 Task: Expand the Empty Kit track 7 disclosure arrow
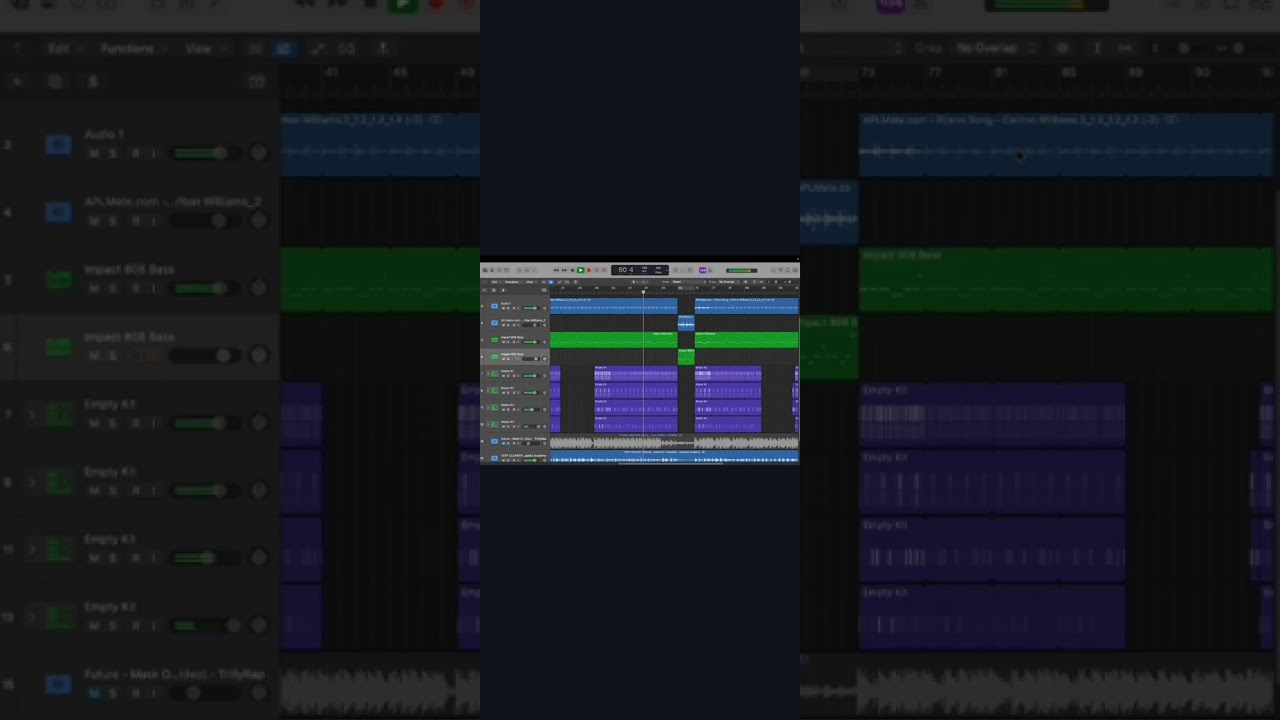coord(488,373)
